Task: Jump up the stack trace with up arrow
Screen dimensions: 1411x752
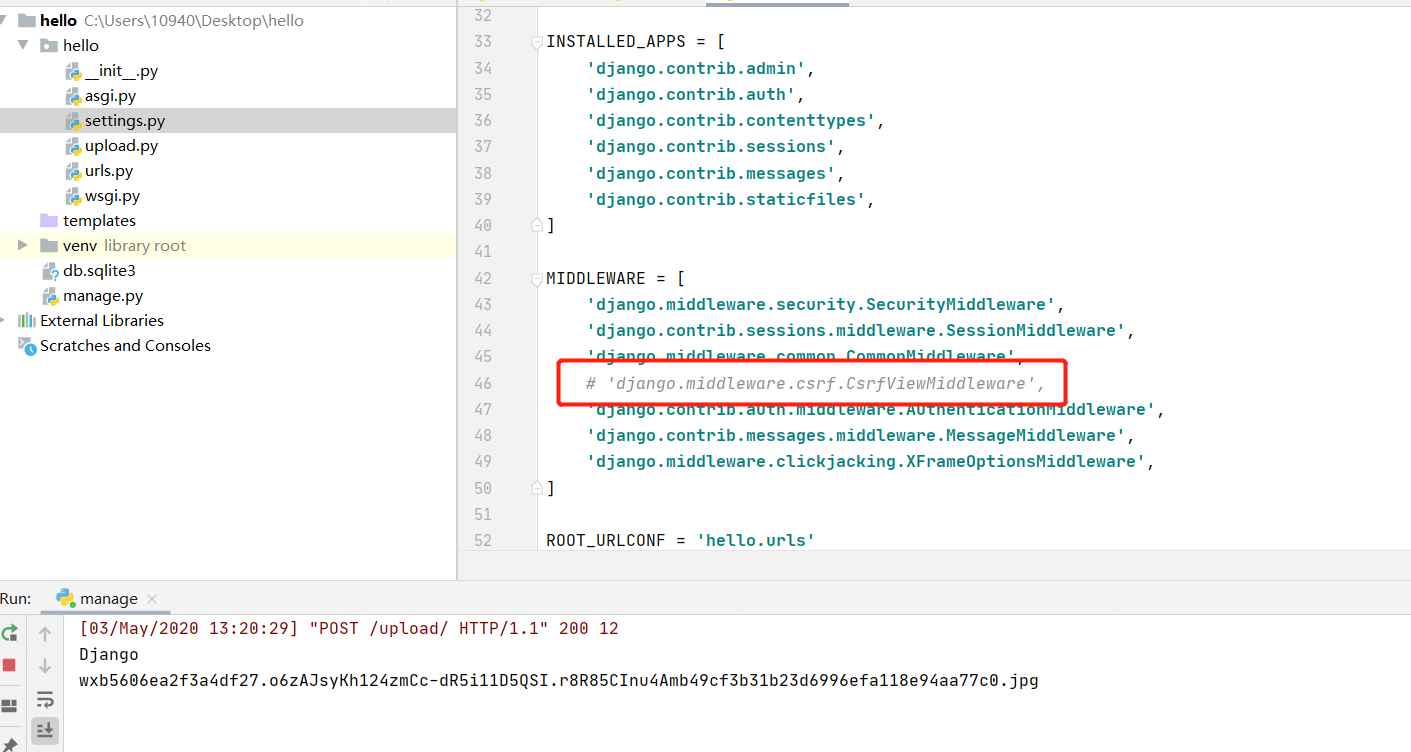Action: [x=45, y=634]
